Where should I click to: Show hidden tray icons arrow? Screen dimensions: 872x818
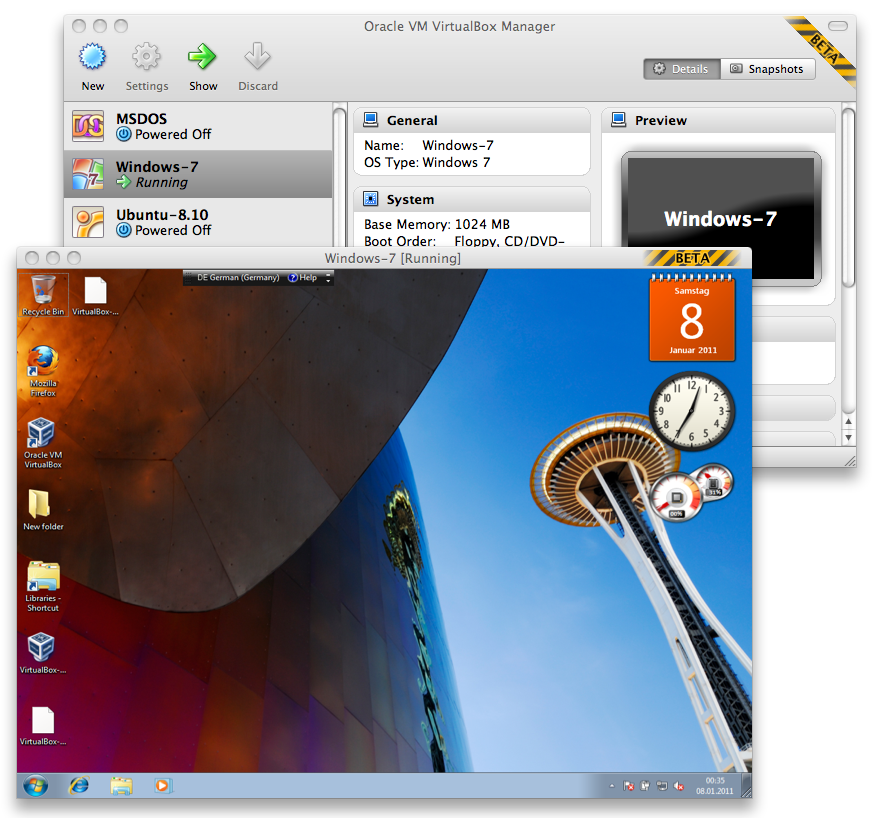click(x=612, y=786)
